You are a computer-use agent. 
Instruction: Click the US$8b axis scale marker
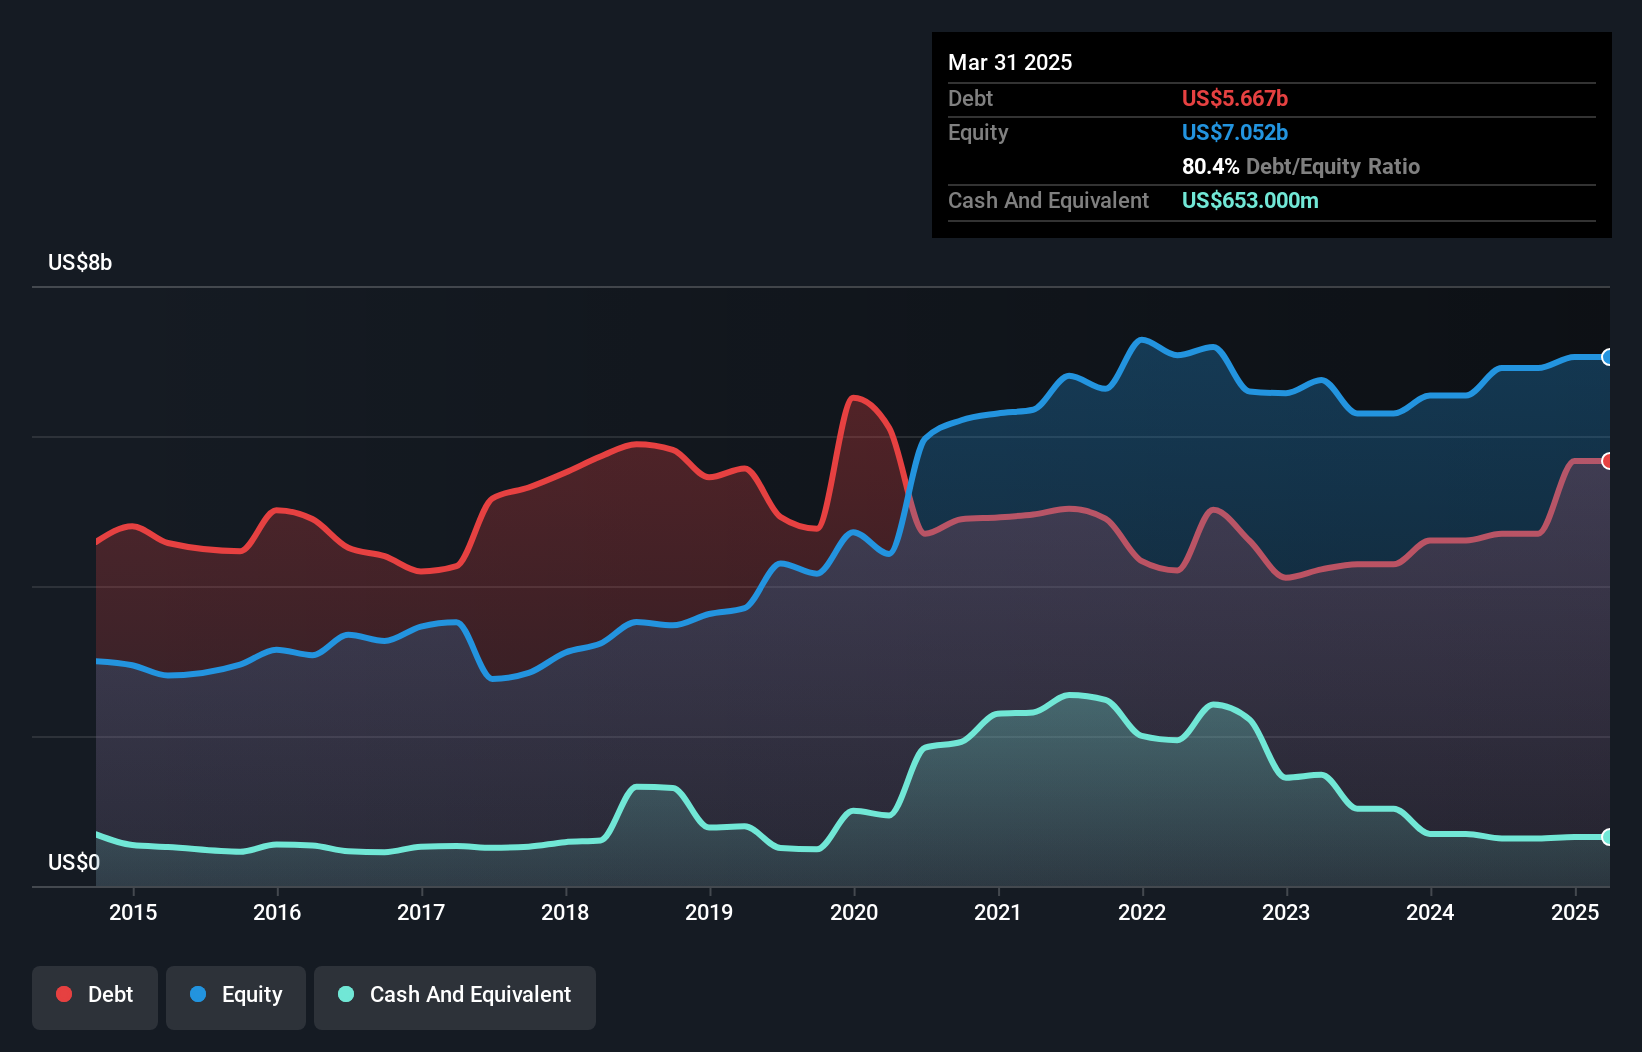pyautogui.click(x=80, y=263)
